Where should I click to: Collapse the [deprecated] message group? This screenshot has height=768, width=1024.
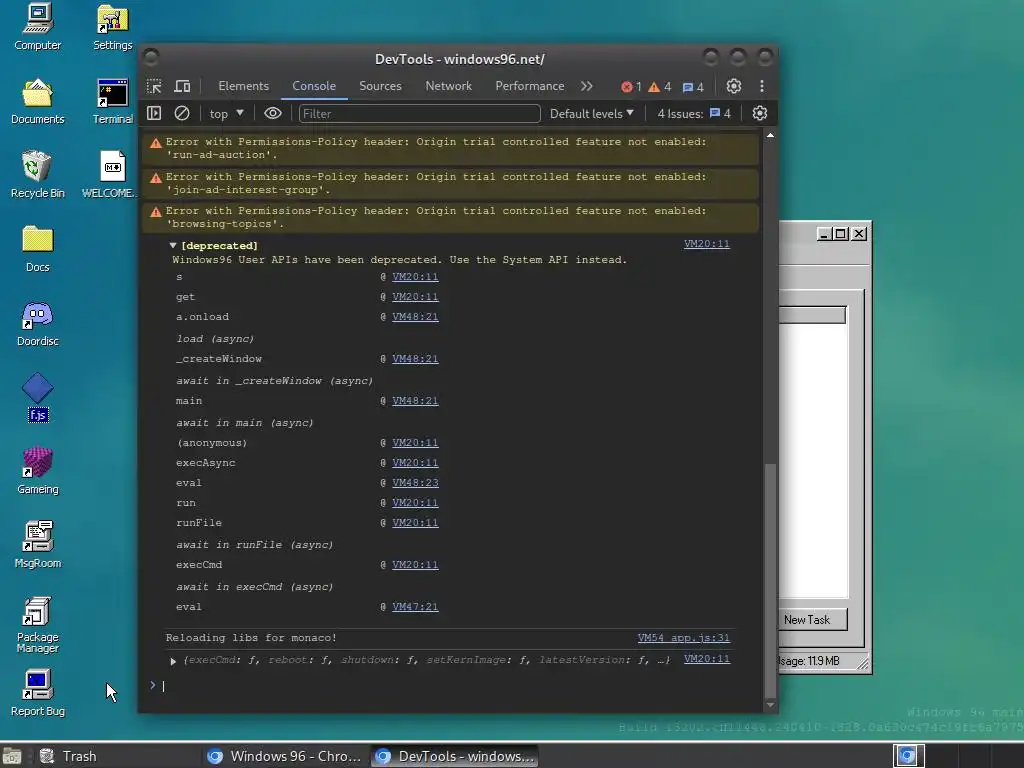click(173, 246)
